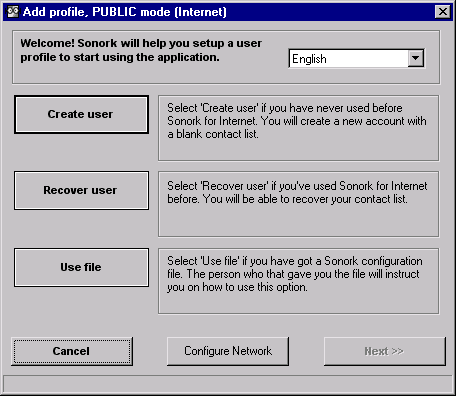Click the greyed-out Next >> button
Viewport: 456px width, 396px height.
coord(385,351)
